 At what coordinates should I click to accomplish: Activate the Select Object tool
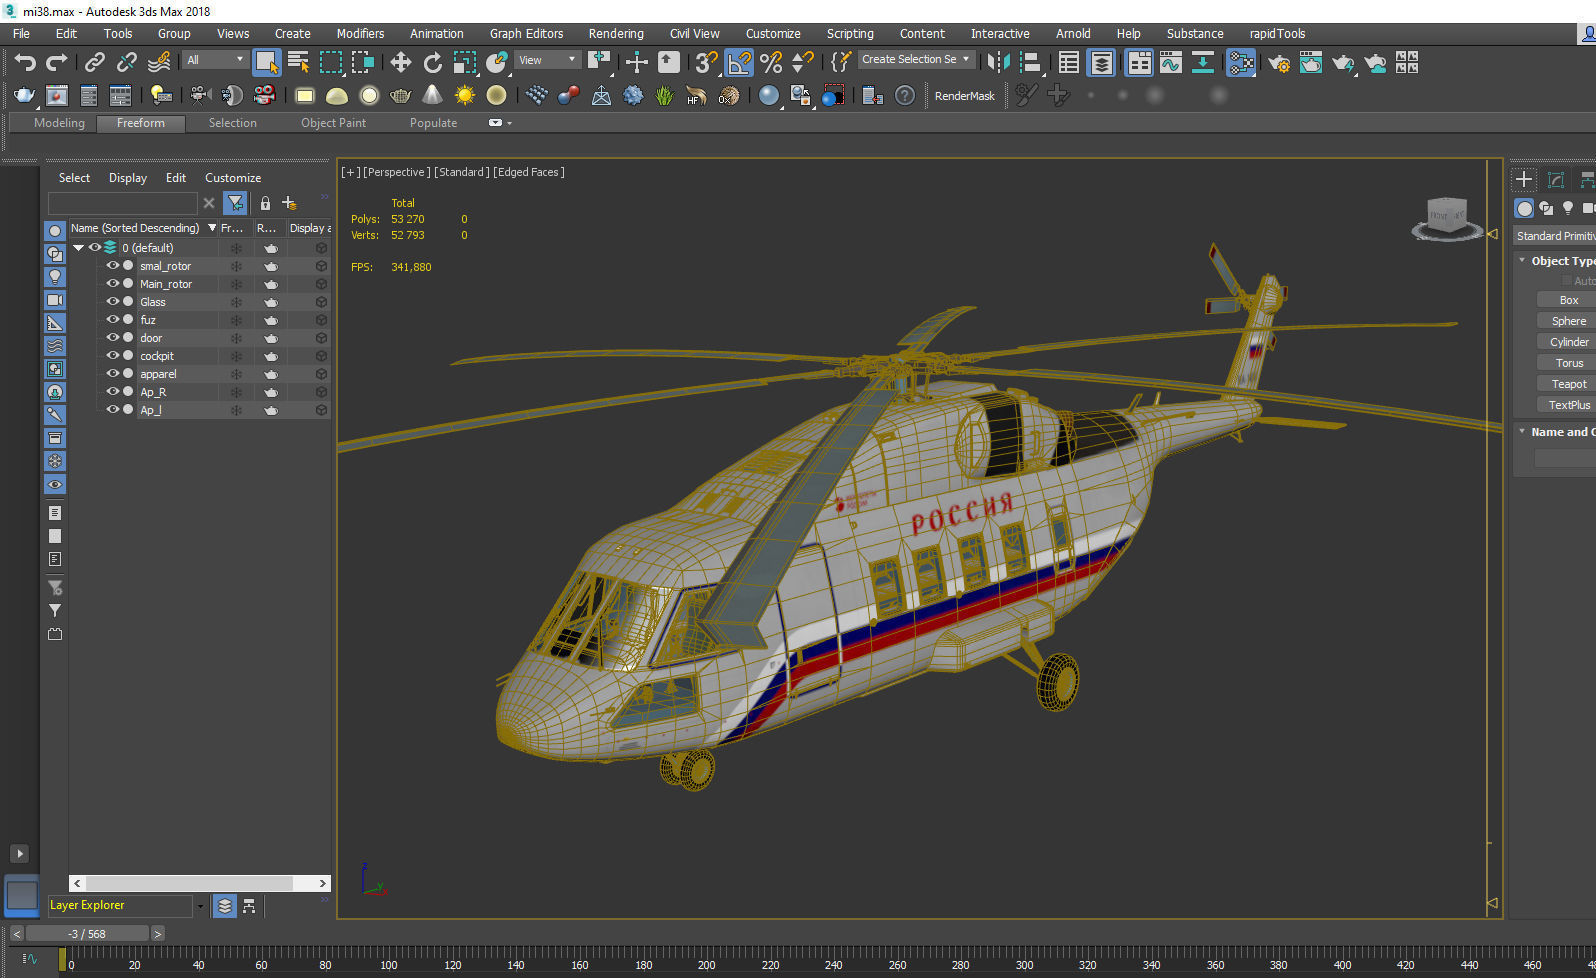266,63
